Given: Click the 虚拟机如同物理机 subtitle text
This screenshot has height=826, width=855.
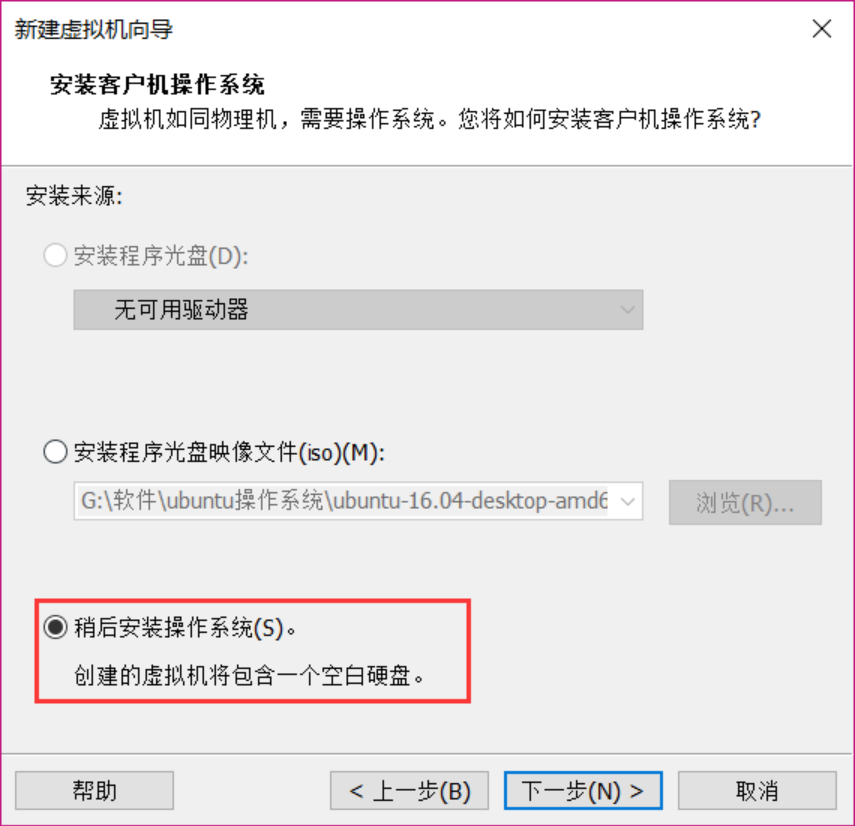Looking at the screenshot, I should 429,119.
